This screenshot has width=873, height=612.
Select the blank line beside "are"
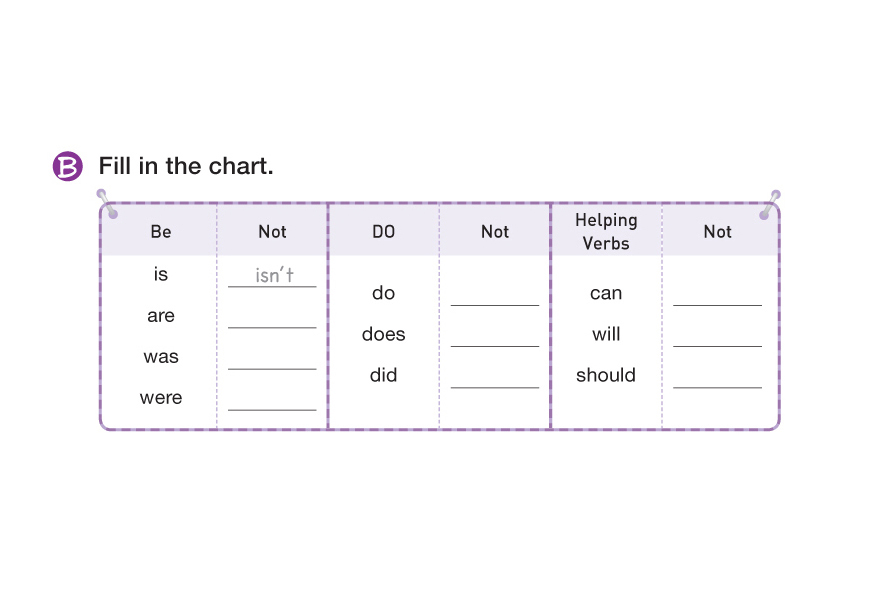point(272,319)
